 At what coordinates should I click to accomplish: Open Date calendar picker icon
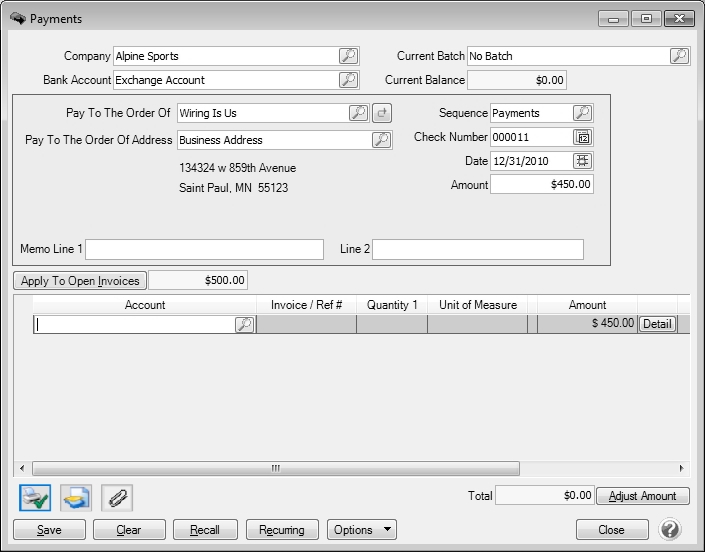583,161
